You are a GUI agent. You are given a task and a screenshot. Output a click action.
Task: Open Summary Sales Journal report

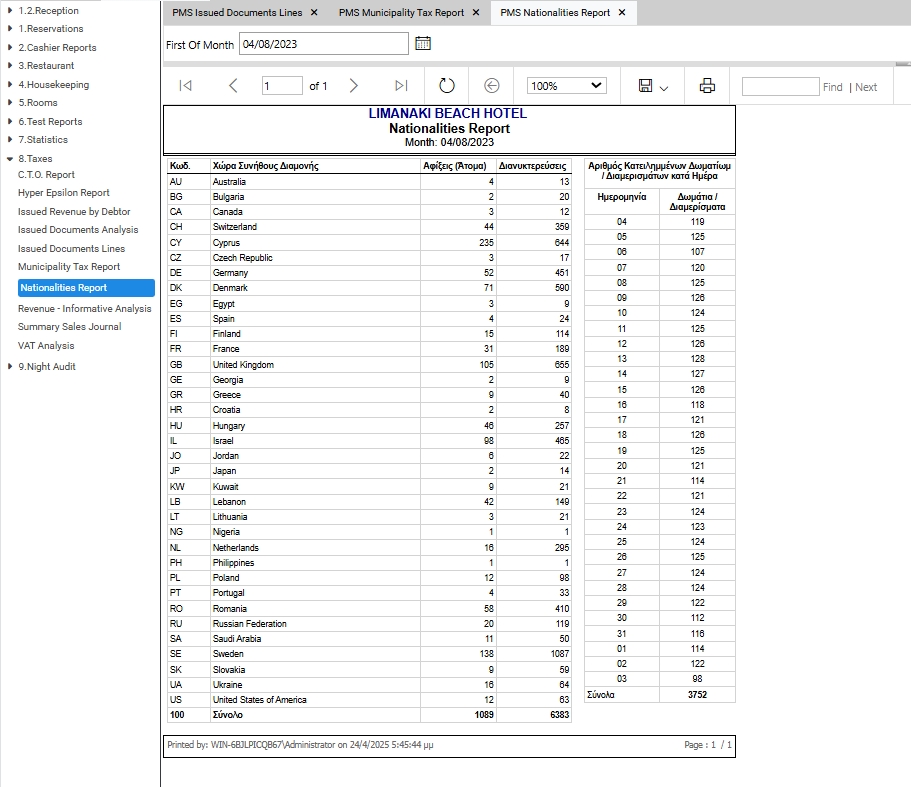(x=69, y=327)
